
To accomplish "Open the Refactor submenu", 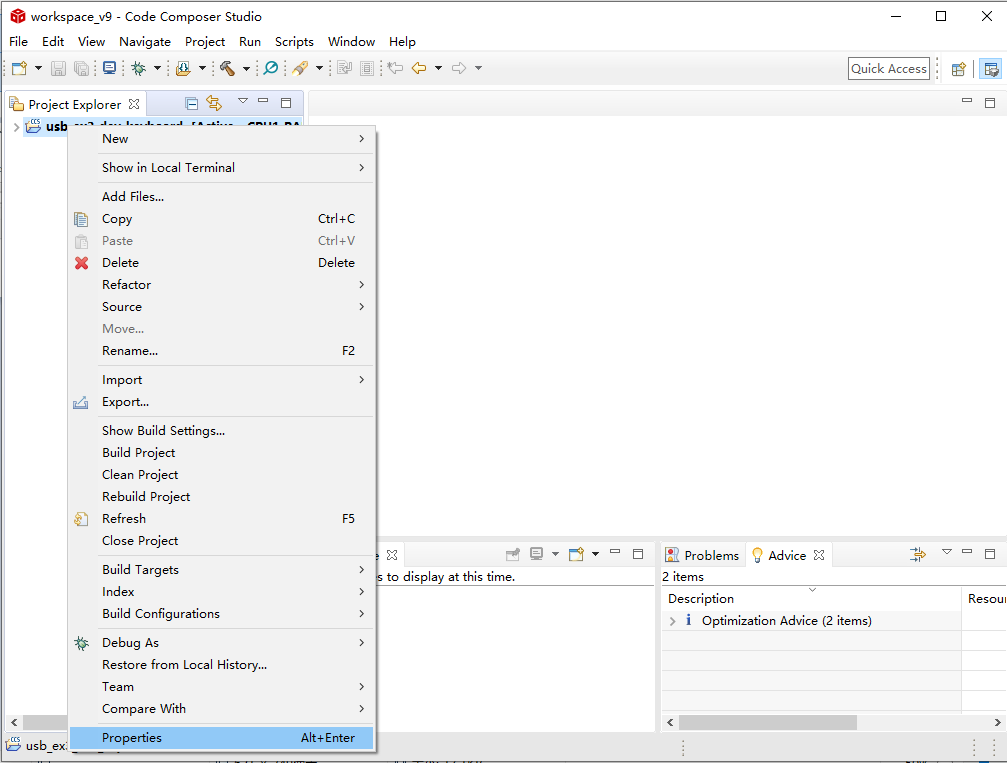I will (x=222, y=285).
